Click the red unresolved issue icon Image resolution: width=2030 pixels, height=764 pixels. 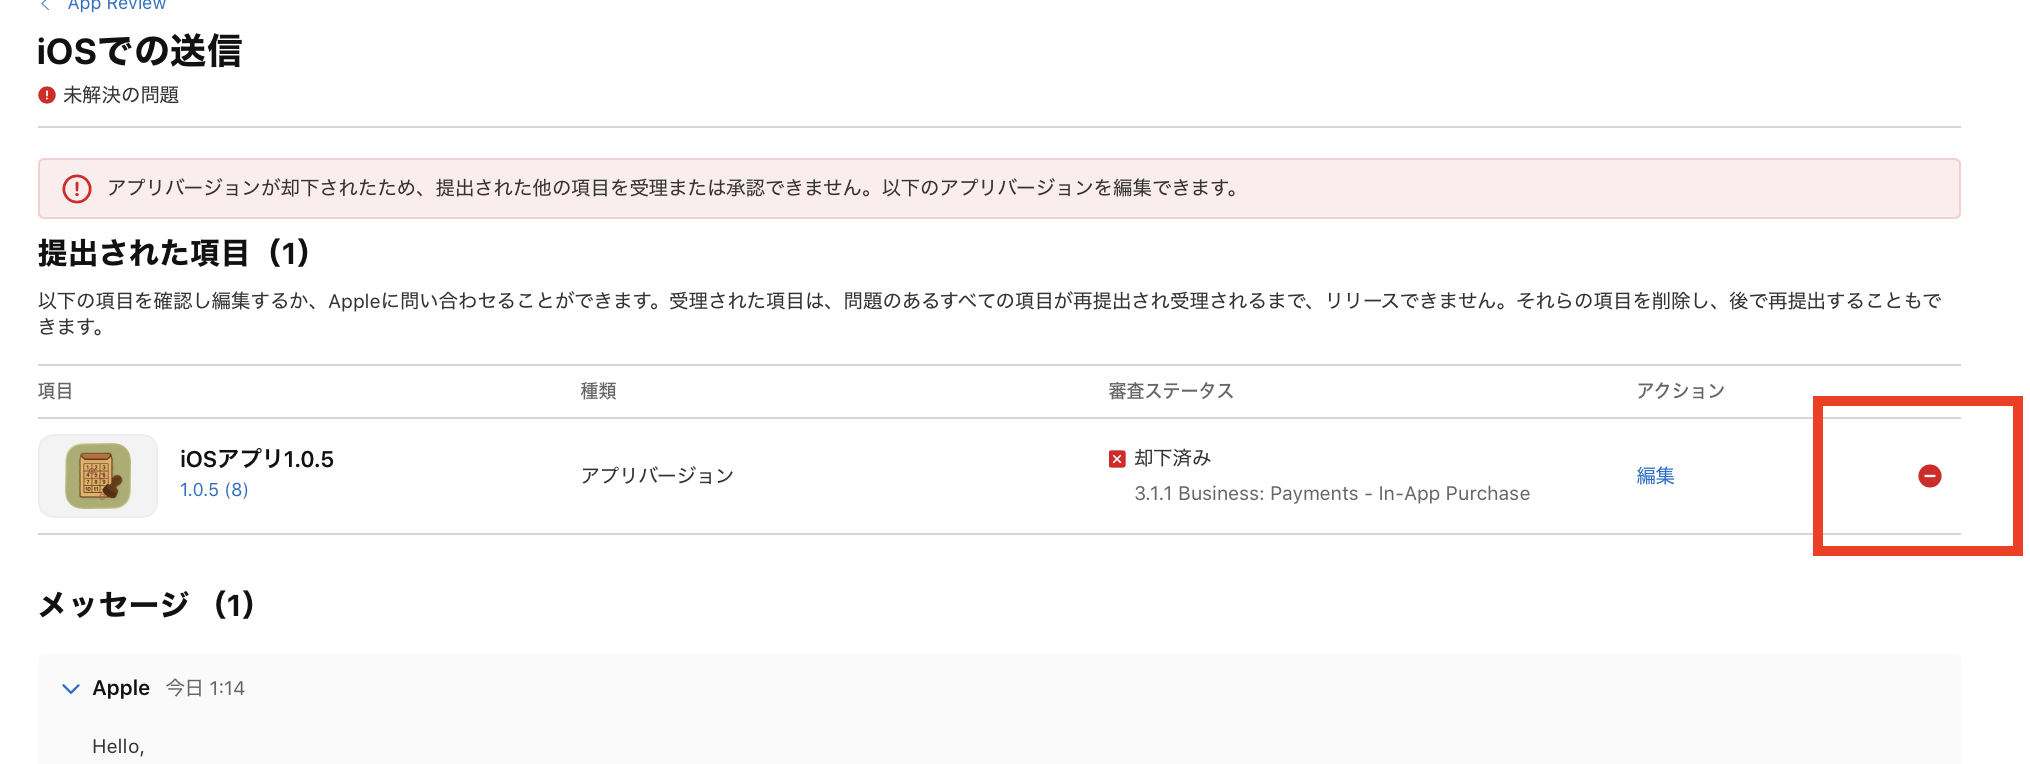[47, 95]
